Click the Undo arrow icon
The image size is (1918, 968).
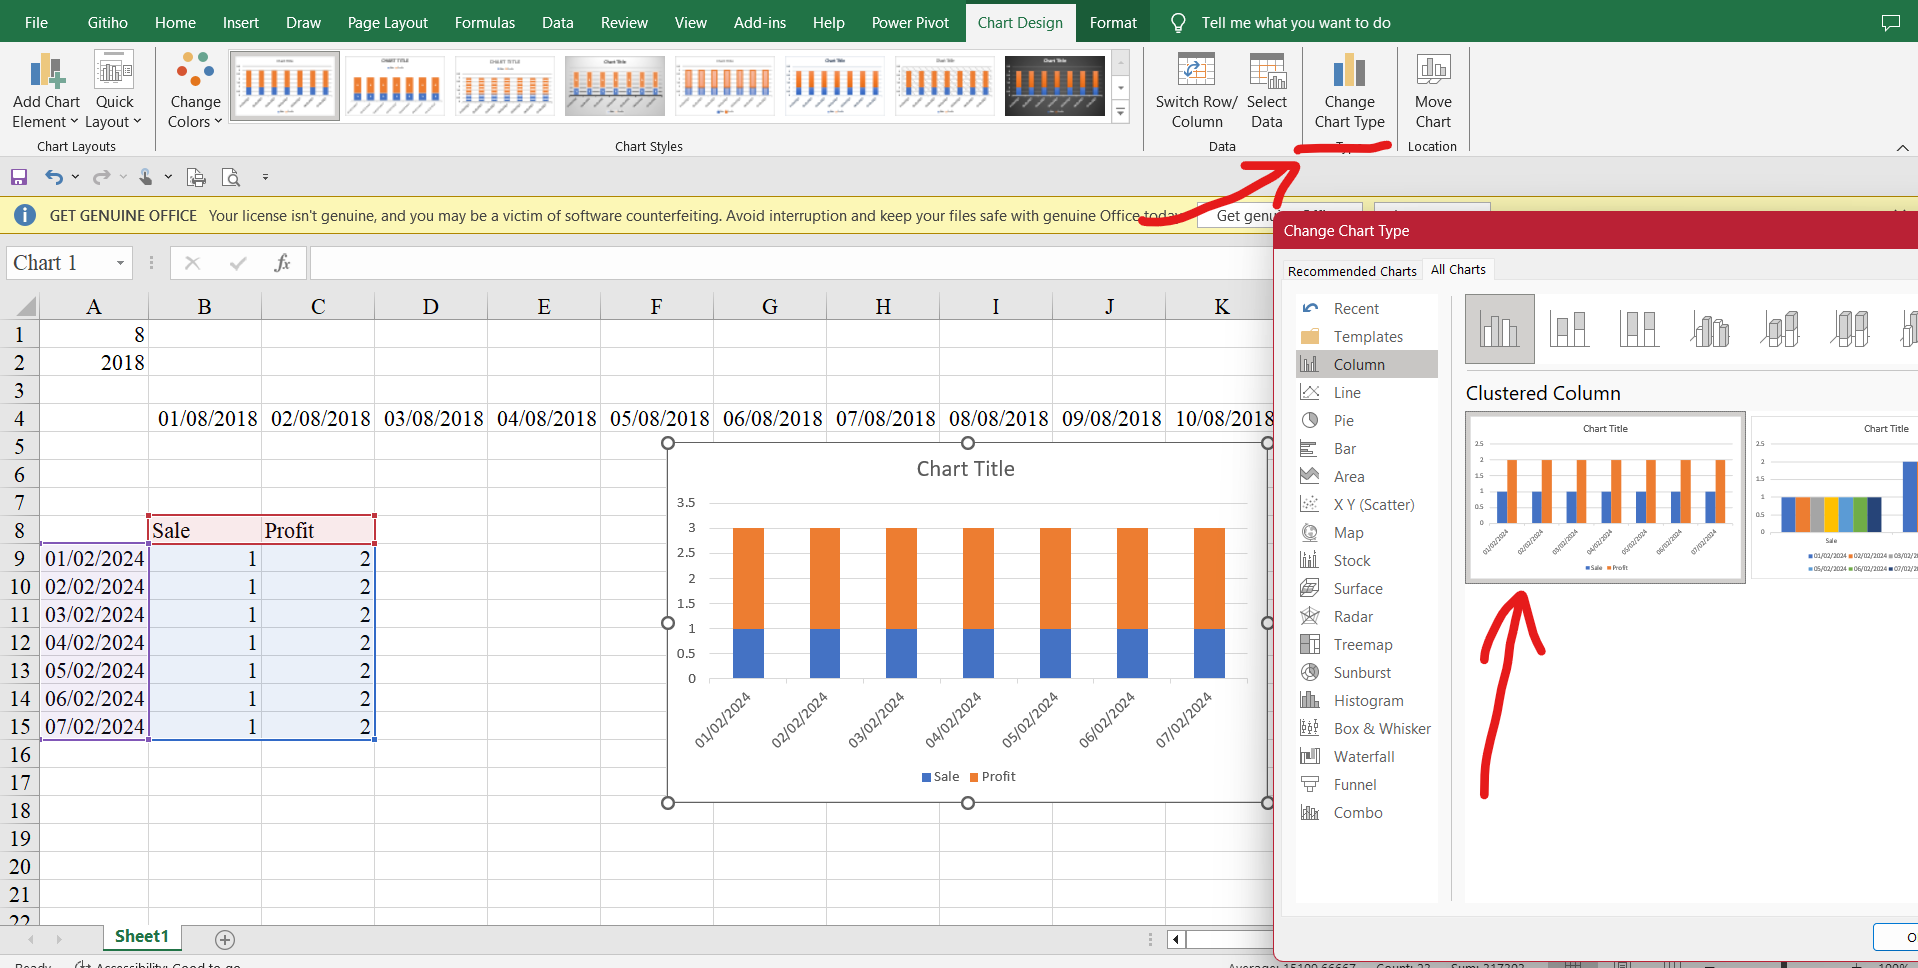(54, 177)
